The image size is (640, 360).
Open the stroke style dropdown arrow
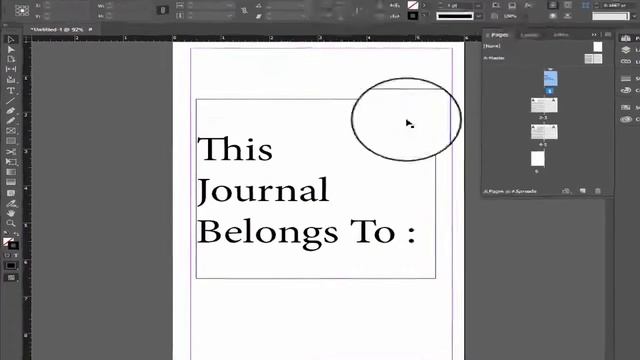click(x=478, y=16)
